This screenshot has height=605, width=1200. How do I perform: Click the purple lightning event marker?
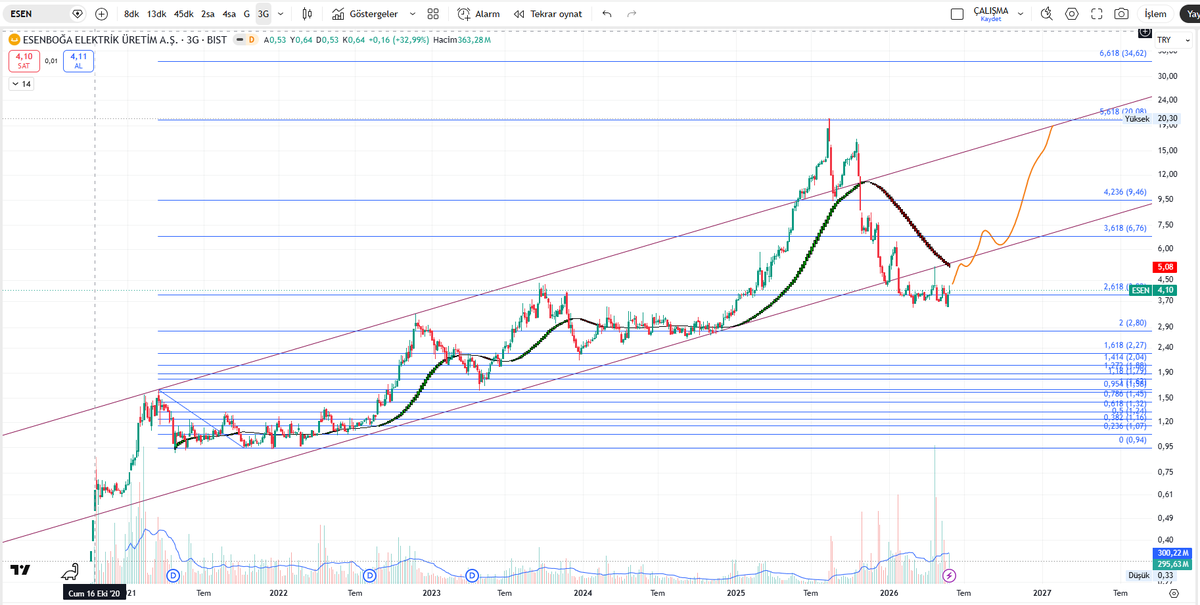point(950,576)
